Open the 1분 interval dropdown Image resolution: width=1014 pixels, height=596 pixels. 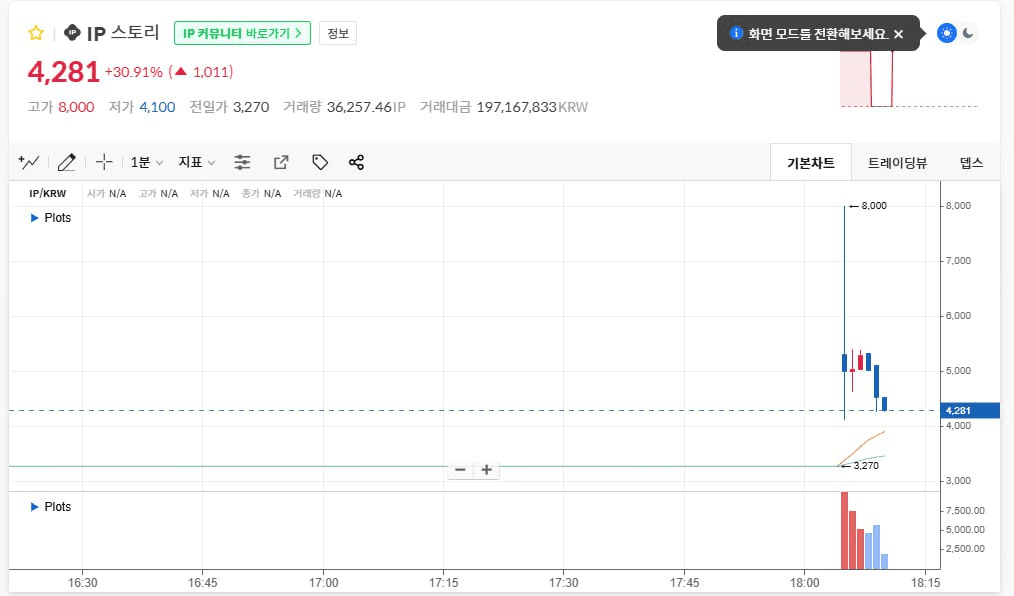coord(146,162)
